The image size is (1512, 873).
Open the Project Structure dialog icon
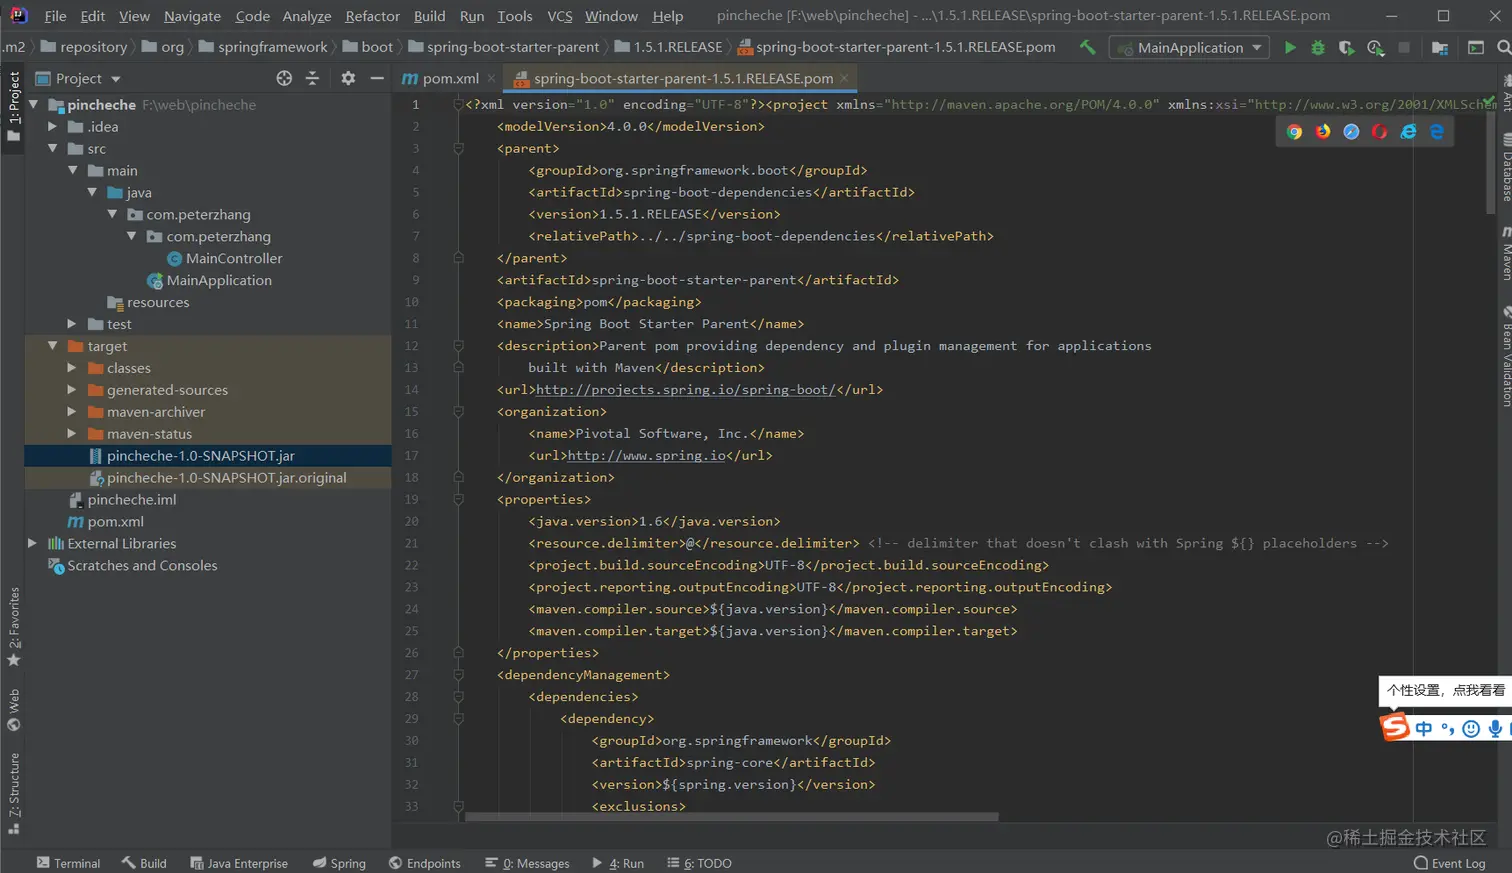[x=1440, y=47]
